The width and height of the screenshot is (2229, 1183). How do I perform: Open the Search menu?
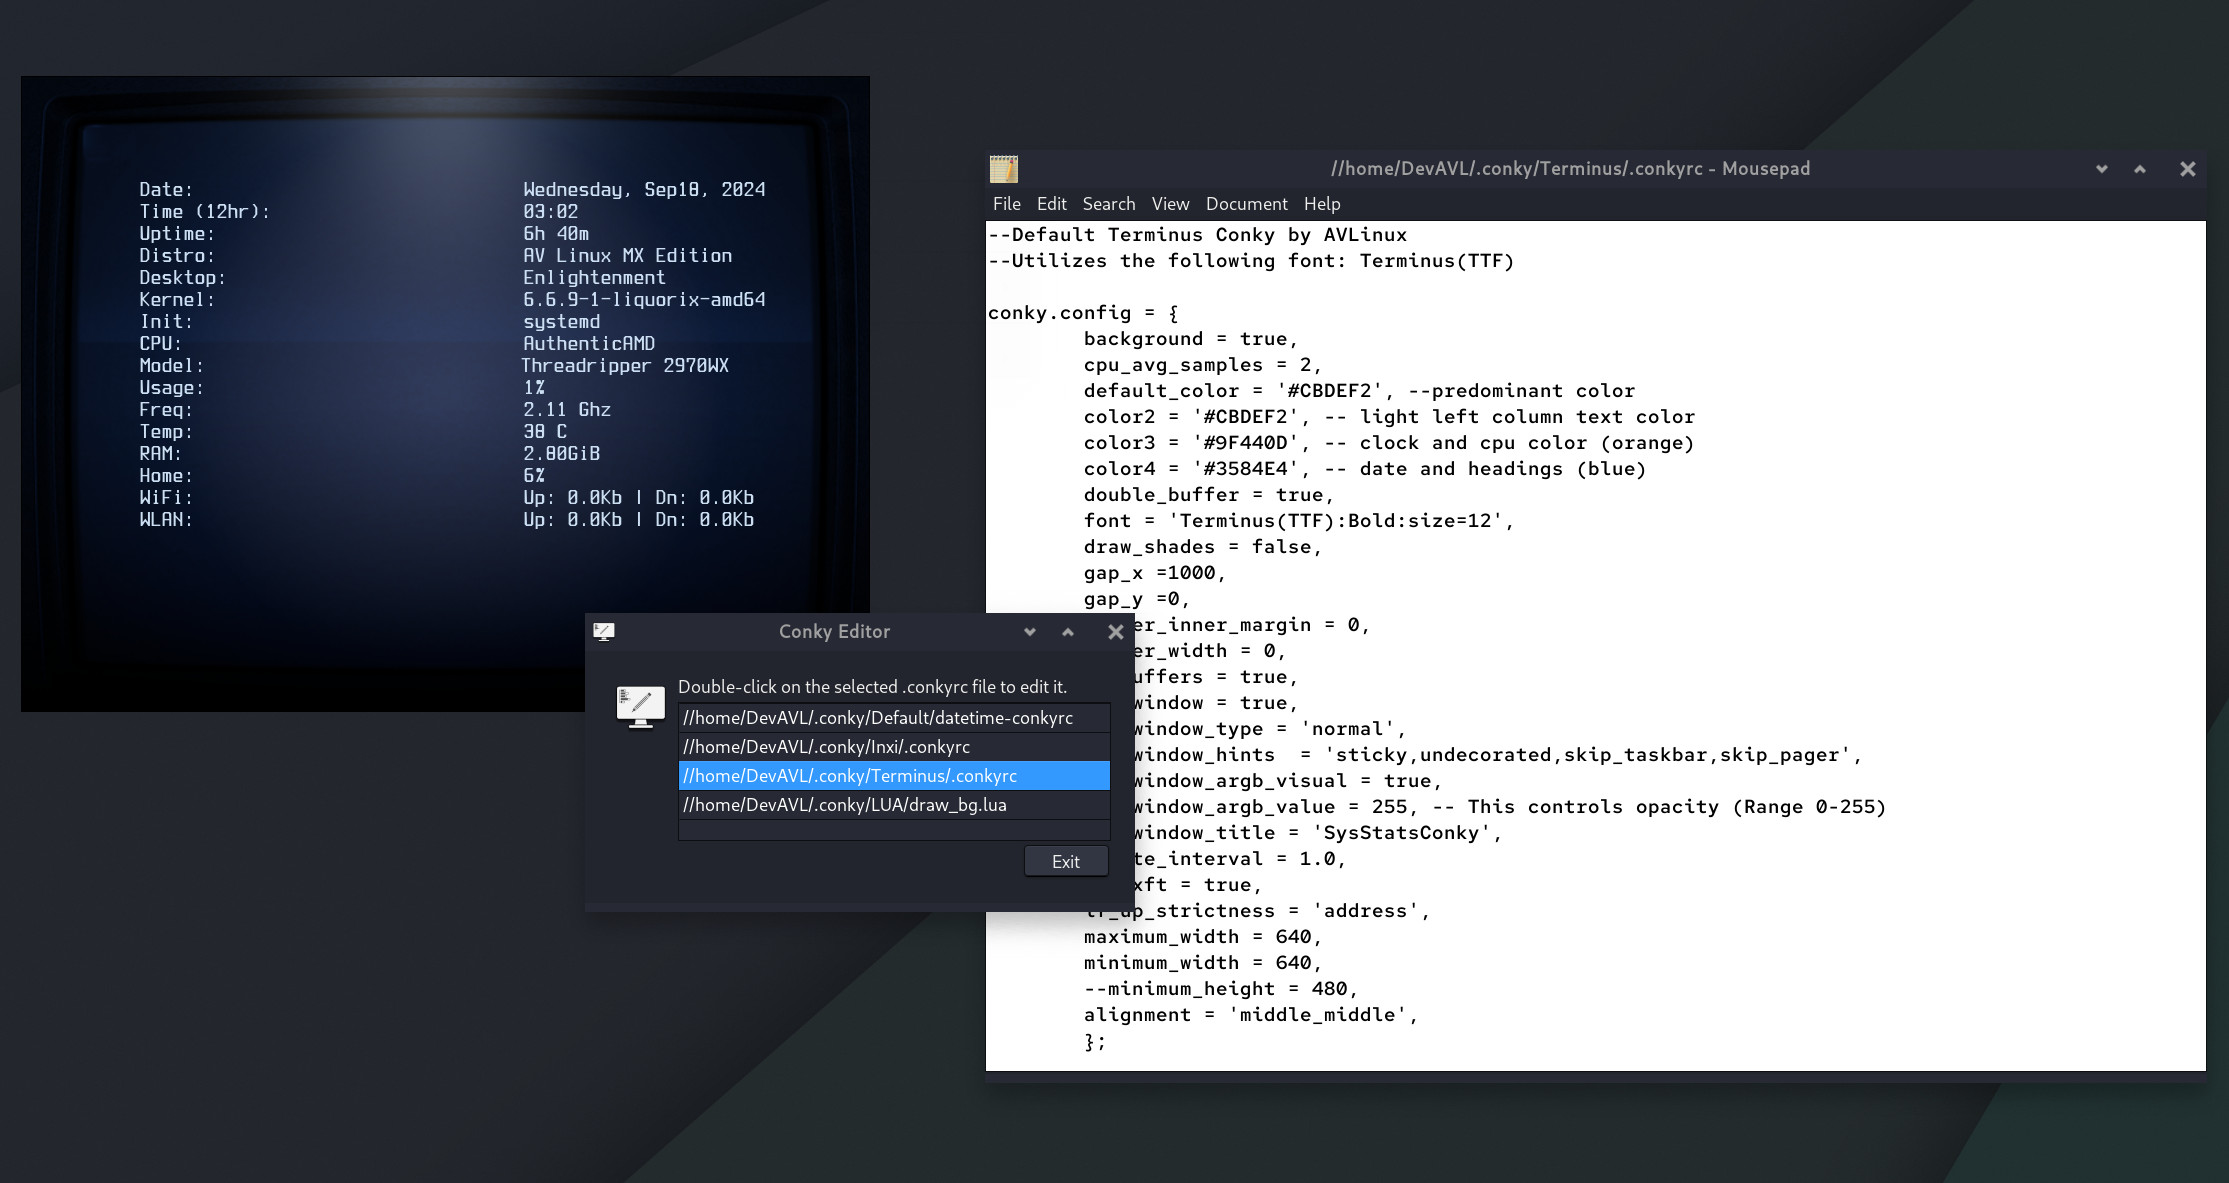click(x=1108, y=204)
